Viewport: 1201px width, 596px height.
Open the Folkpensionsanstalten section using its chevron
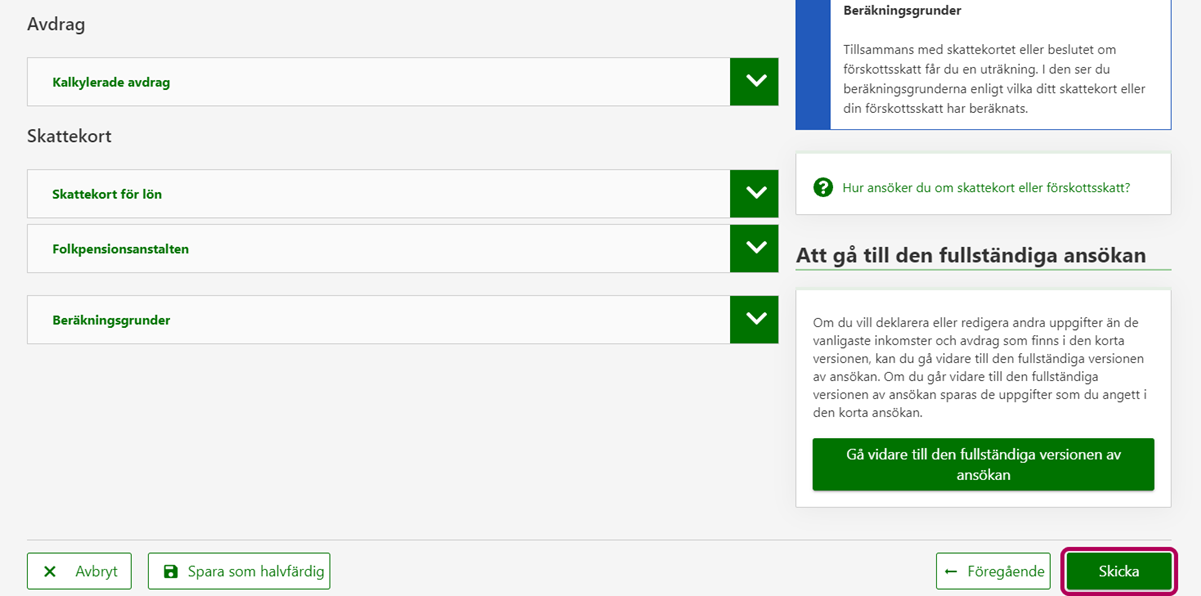754,248
